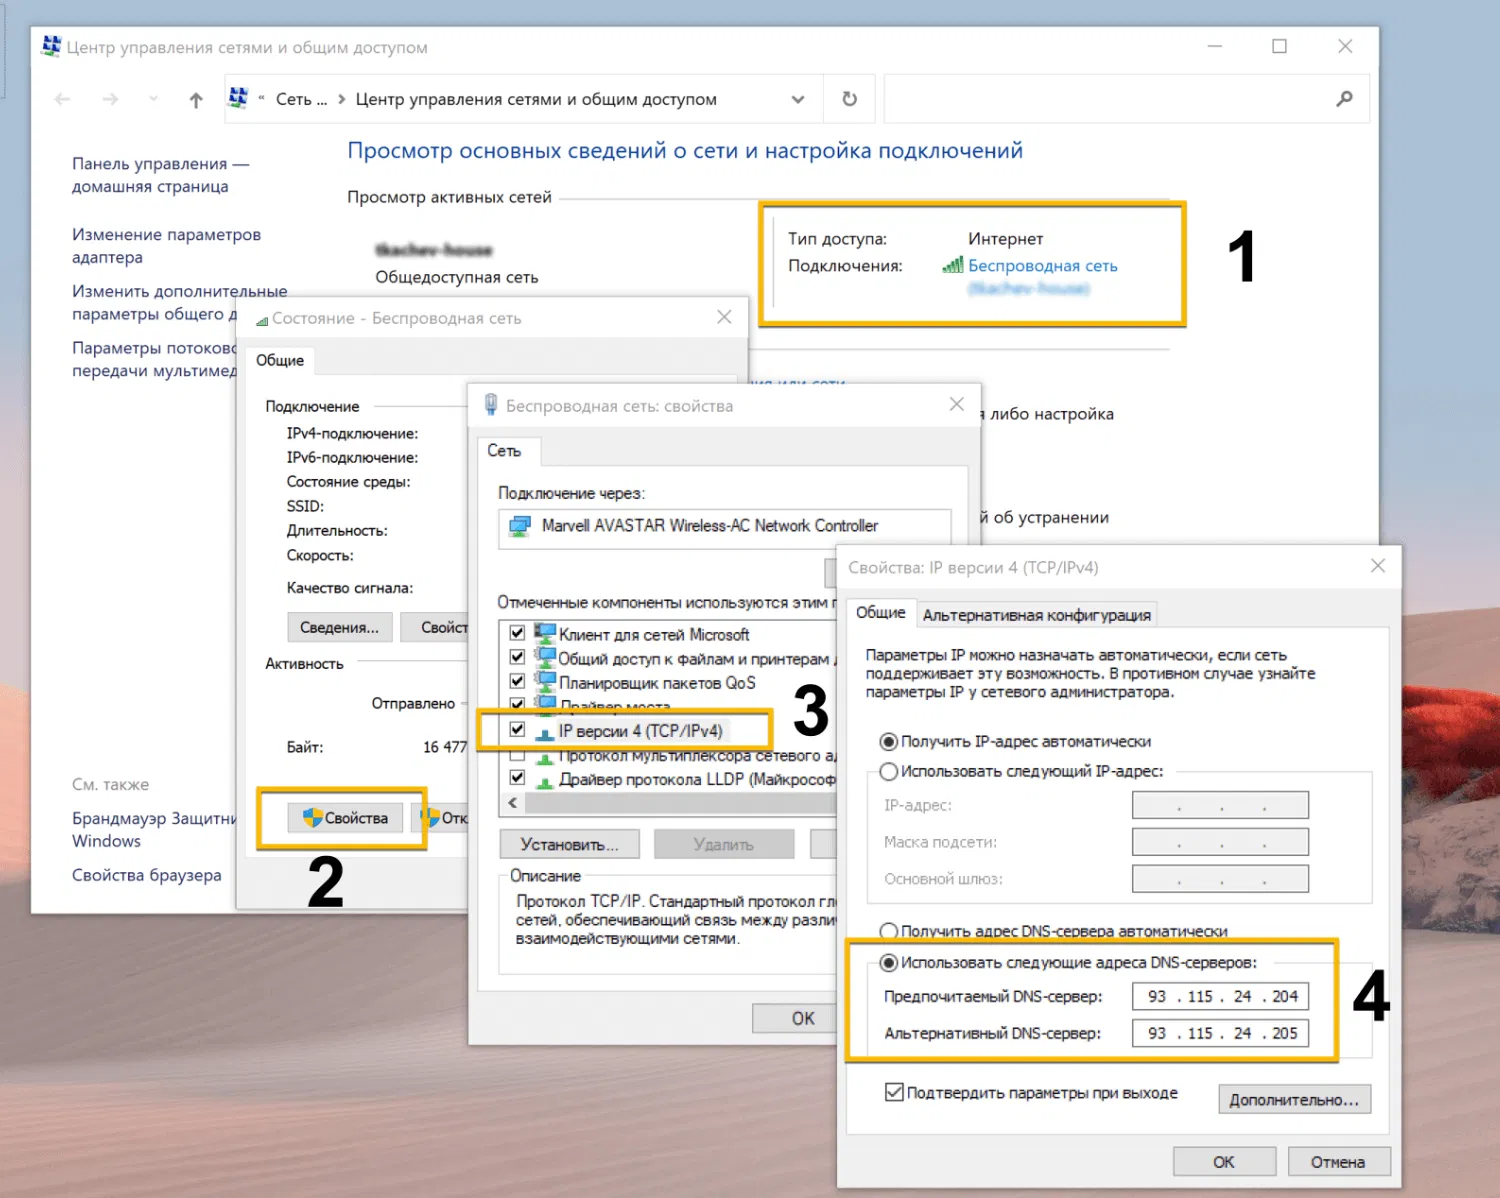Select Получить IP-адрес автоматически
Screen dimensions: 1500x1198
tap(889, 741)
